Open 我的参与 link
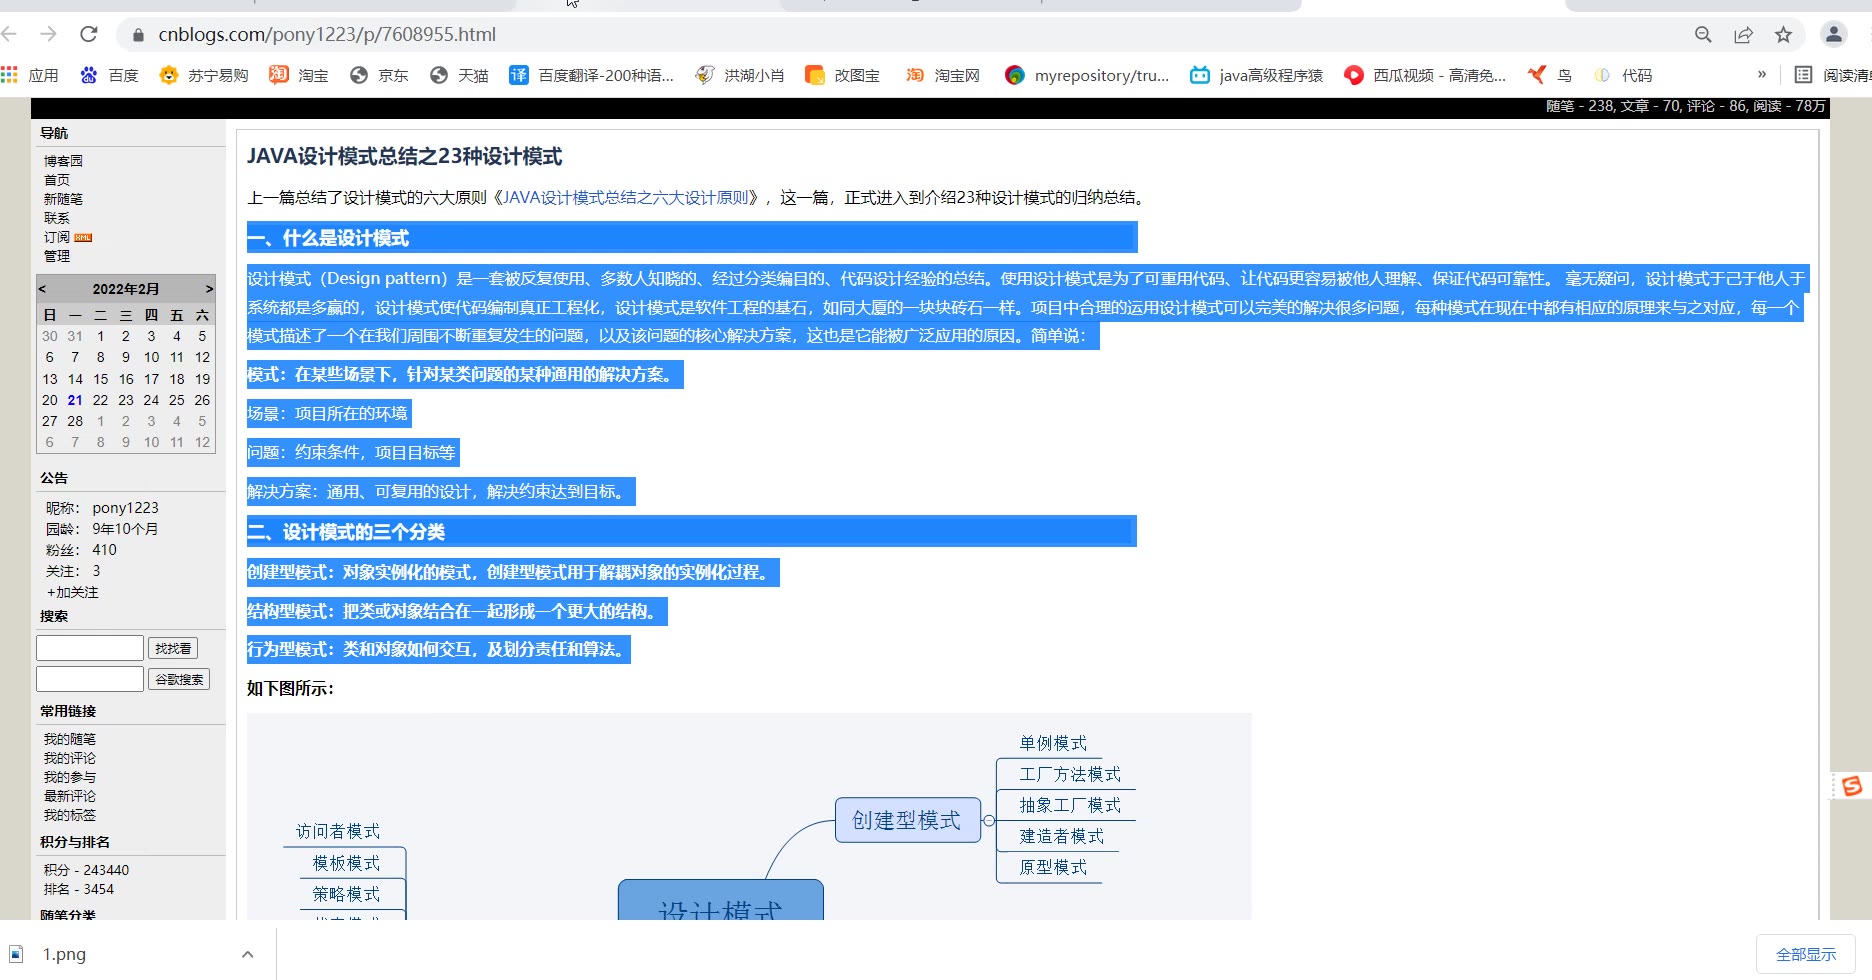Screen dimensions: 1872x980 click(x=70, y=777)
